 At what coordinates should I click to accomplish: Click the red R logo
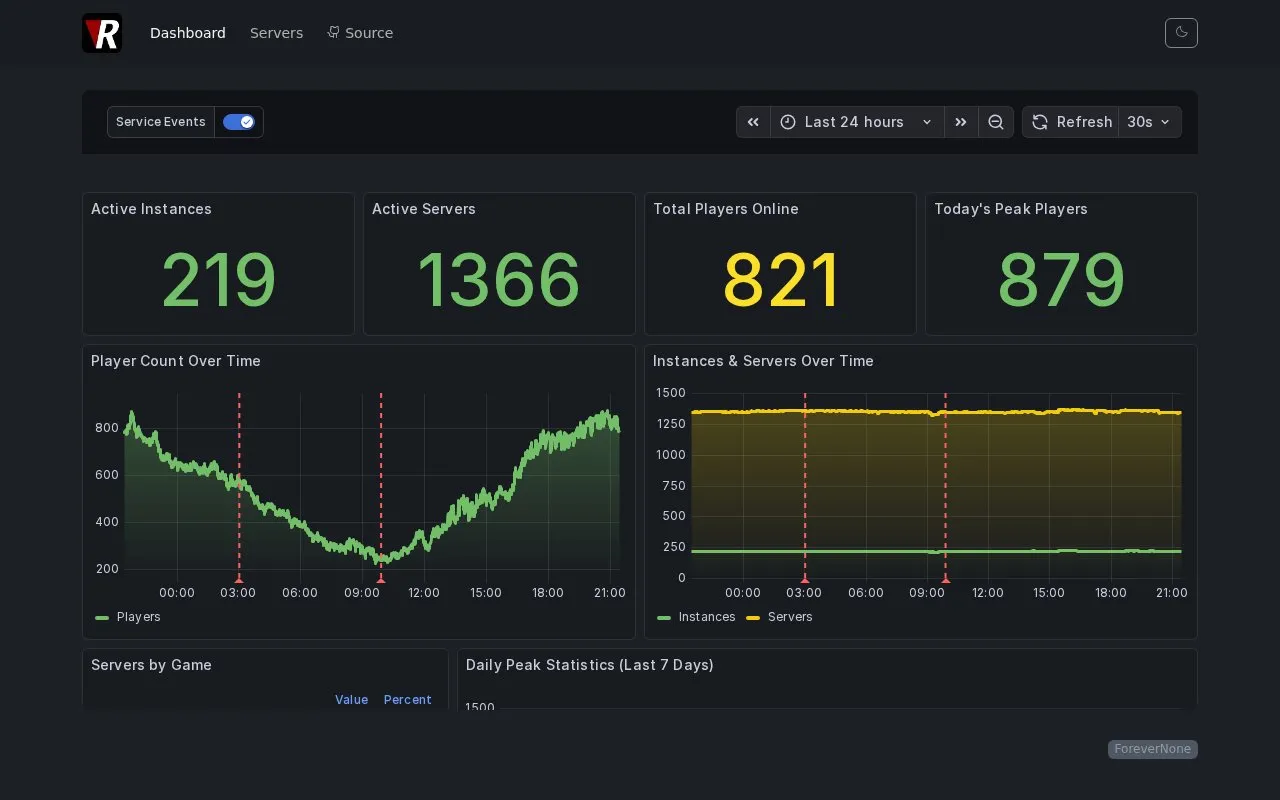click(x=102, y=33)
